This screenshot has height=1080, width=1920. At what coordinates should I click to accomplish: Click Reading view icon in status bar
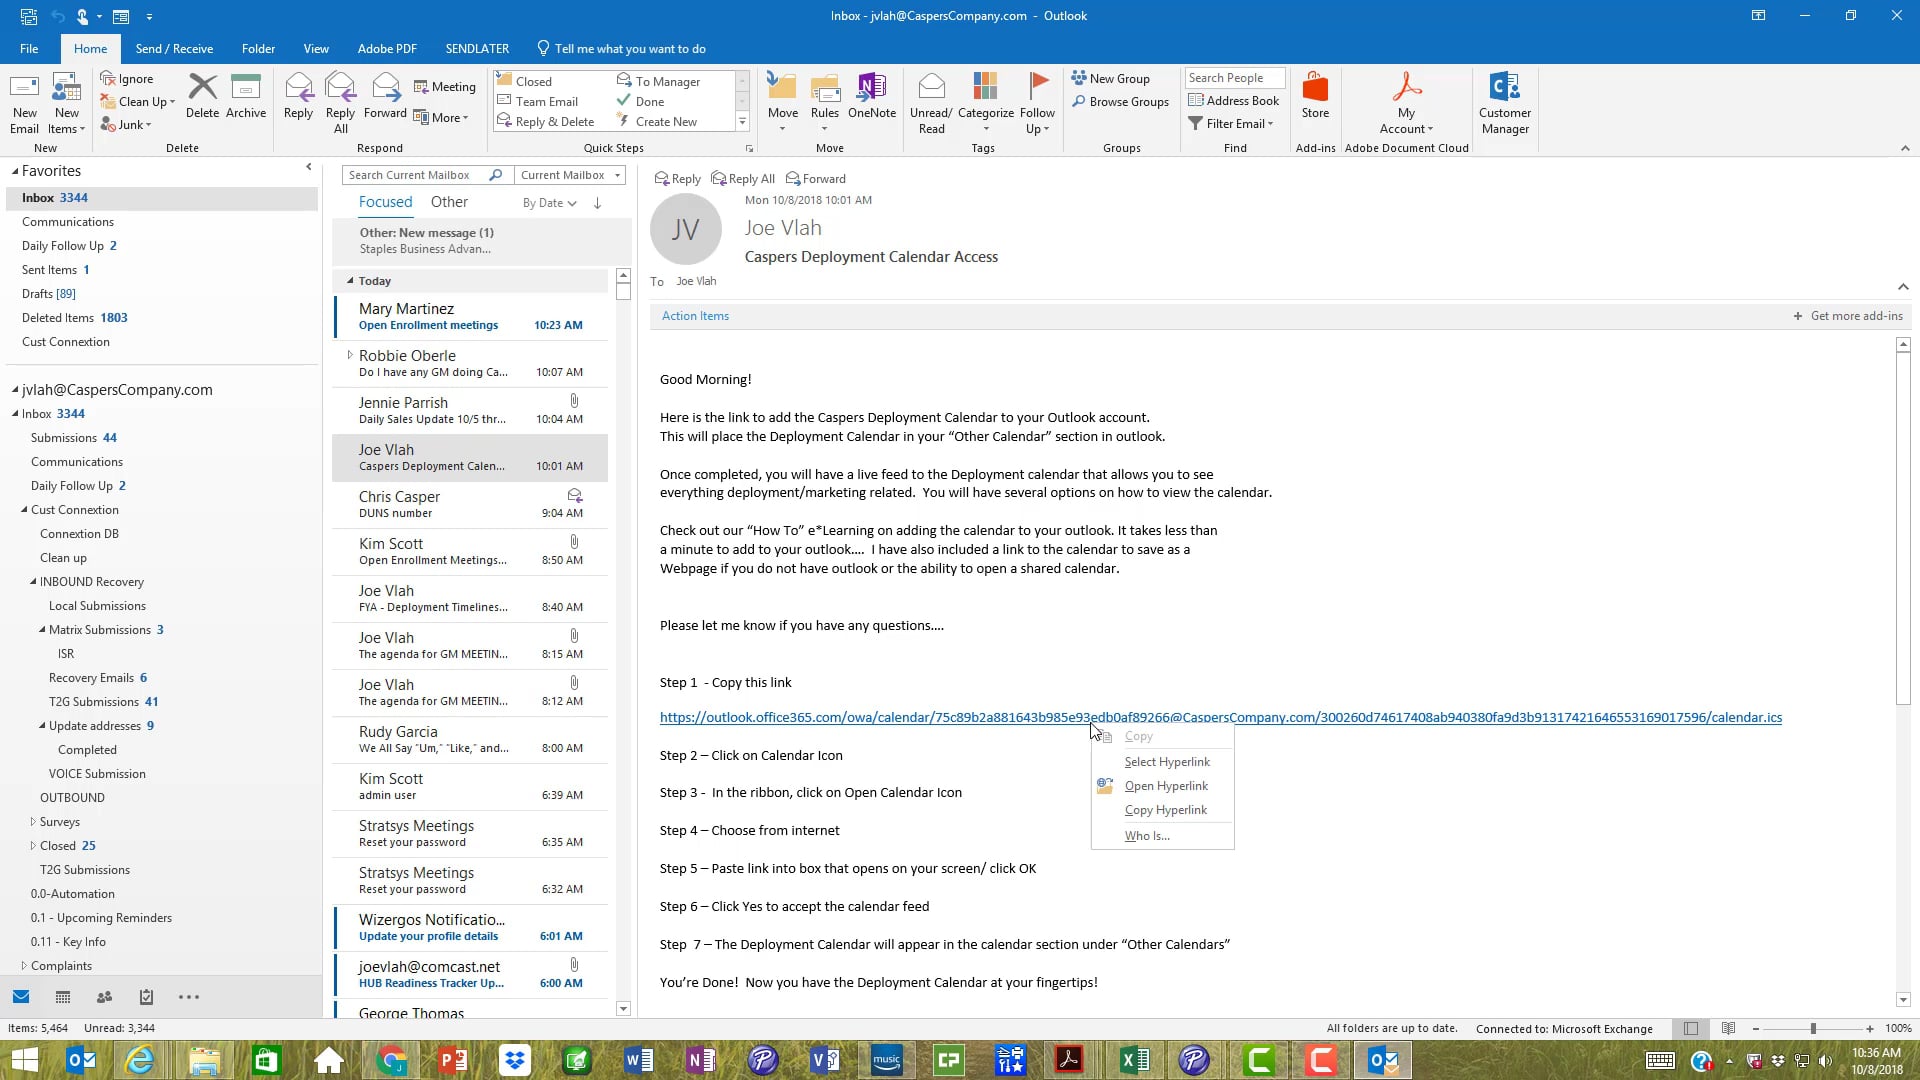tap(1728, 1028)
